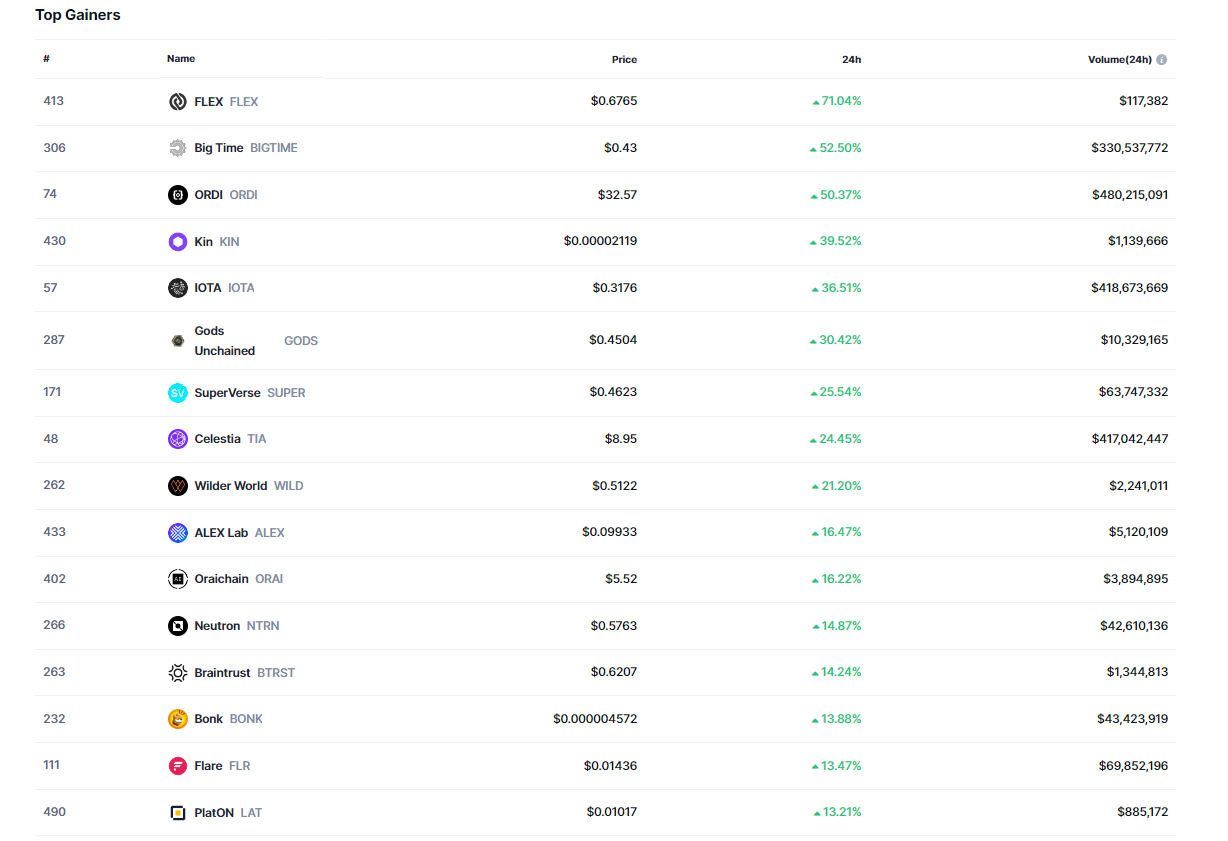Click the $0.000004572 price cell
Viewport: 1228px width, 841px height.
click(x=595, y=719)
